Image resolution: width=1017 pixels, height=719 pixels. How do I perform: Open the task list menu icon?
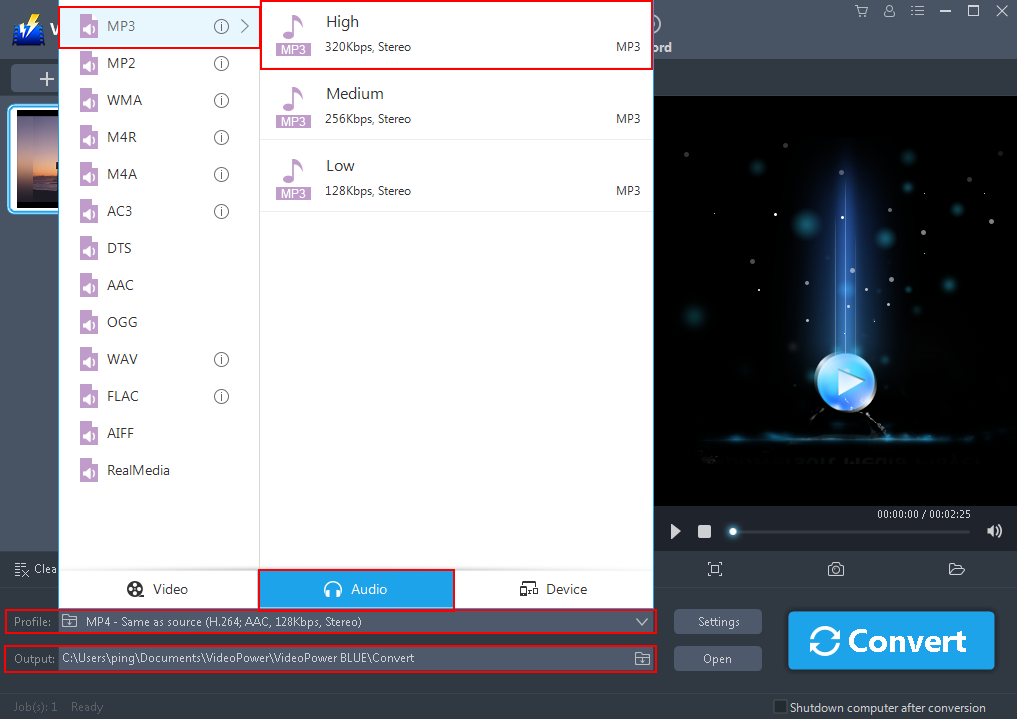(x=917, y=11)
